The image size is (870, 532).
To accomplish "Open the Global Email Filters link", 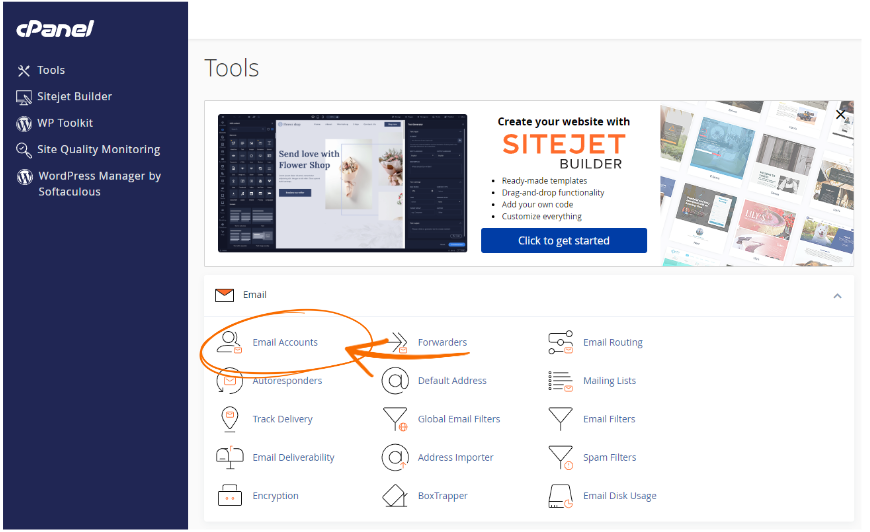I will [x=459, y=419].
